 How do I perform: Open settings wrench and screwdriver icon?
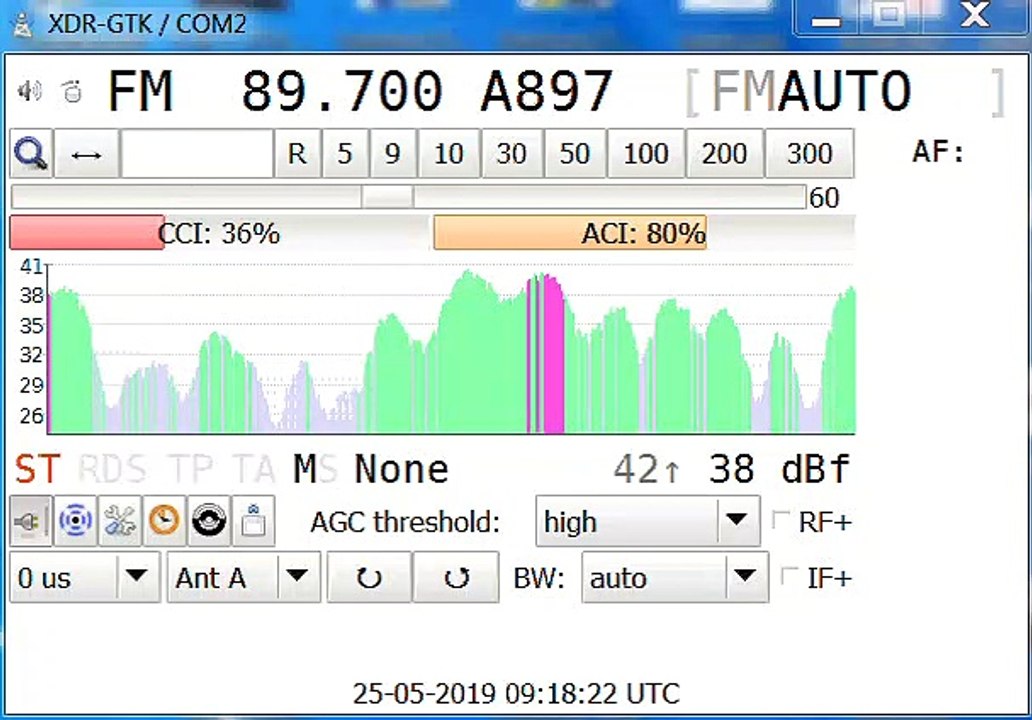[x=120, y=521]
